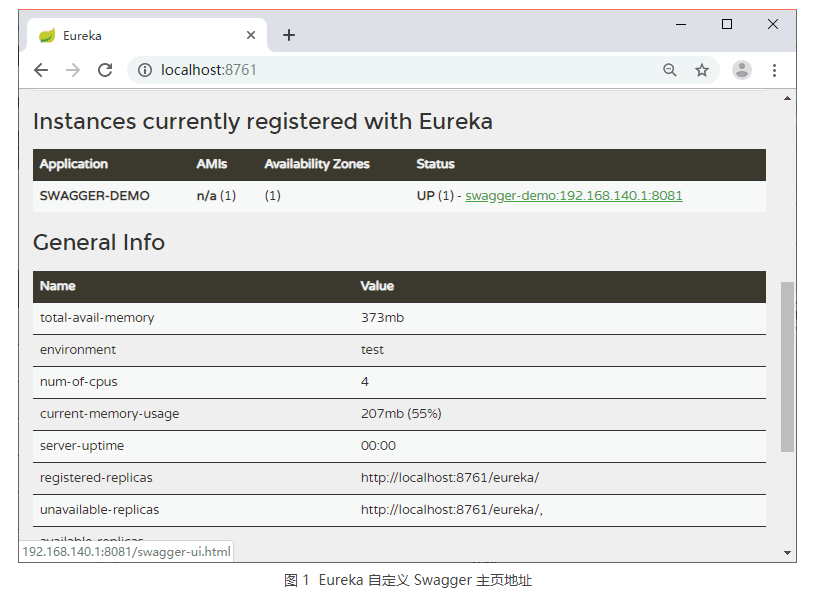Open the zoom magnifier icon in address bar
This screenshot has width=817, height=605.
[x=670, y=70]
